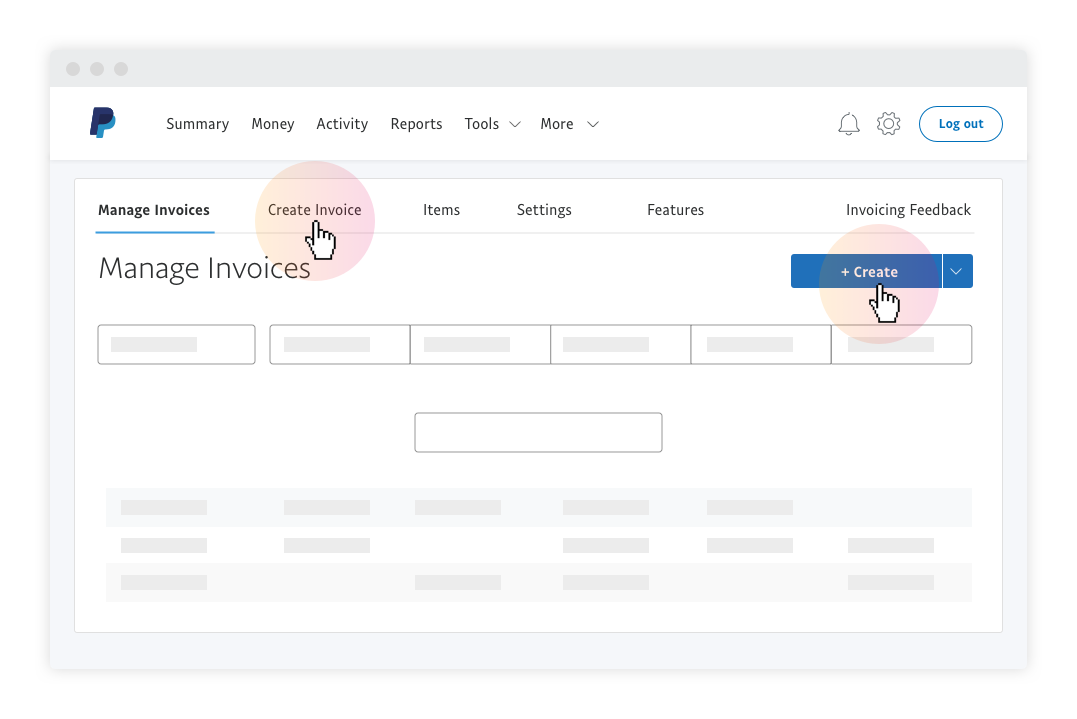Switch to the Manage Invoices tab
The image size is (1077, 719).
(x=154, y=210)
